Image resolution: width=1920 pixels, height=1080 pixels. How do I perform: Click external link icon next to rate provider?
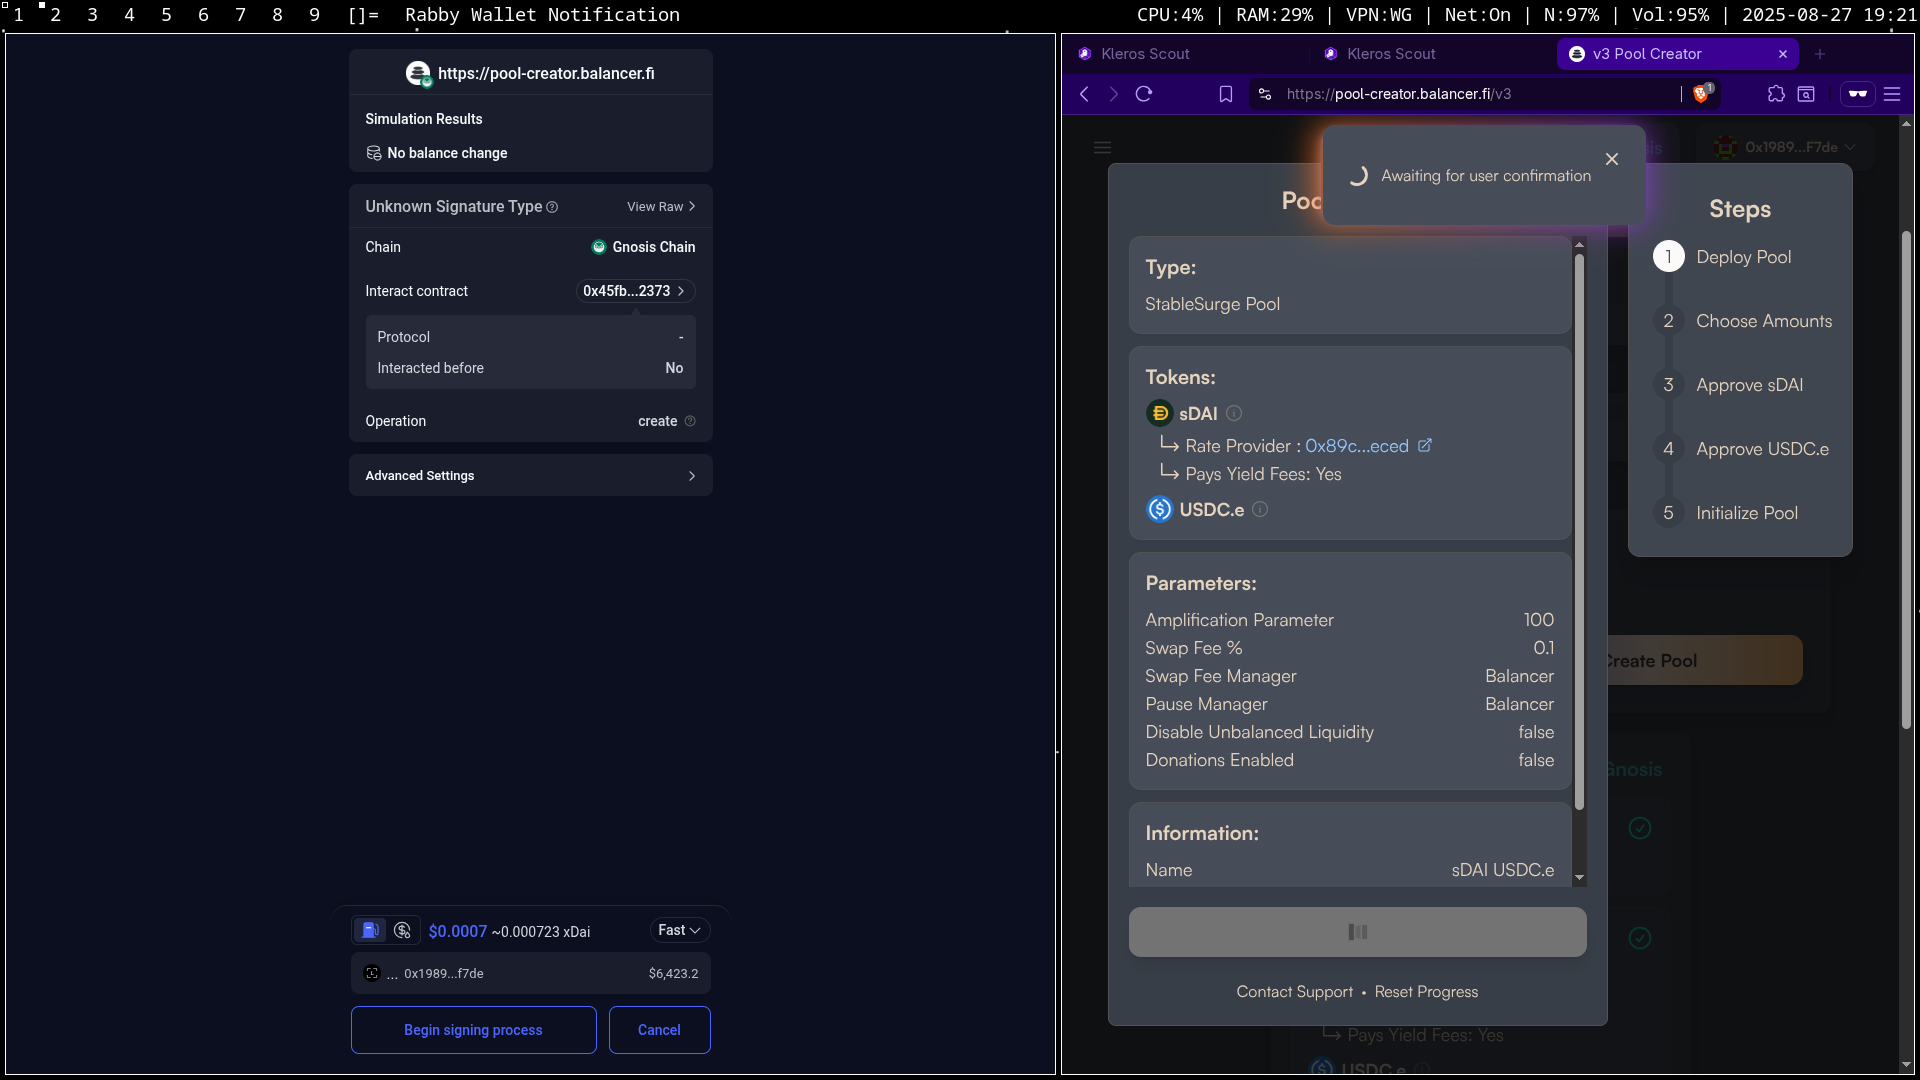tap(1425, 445)
